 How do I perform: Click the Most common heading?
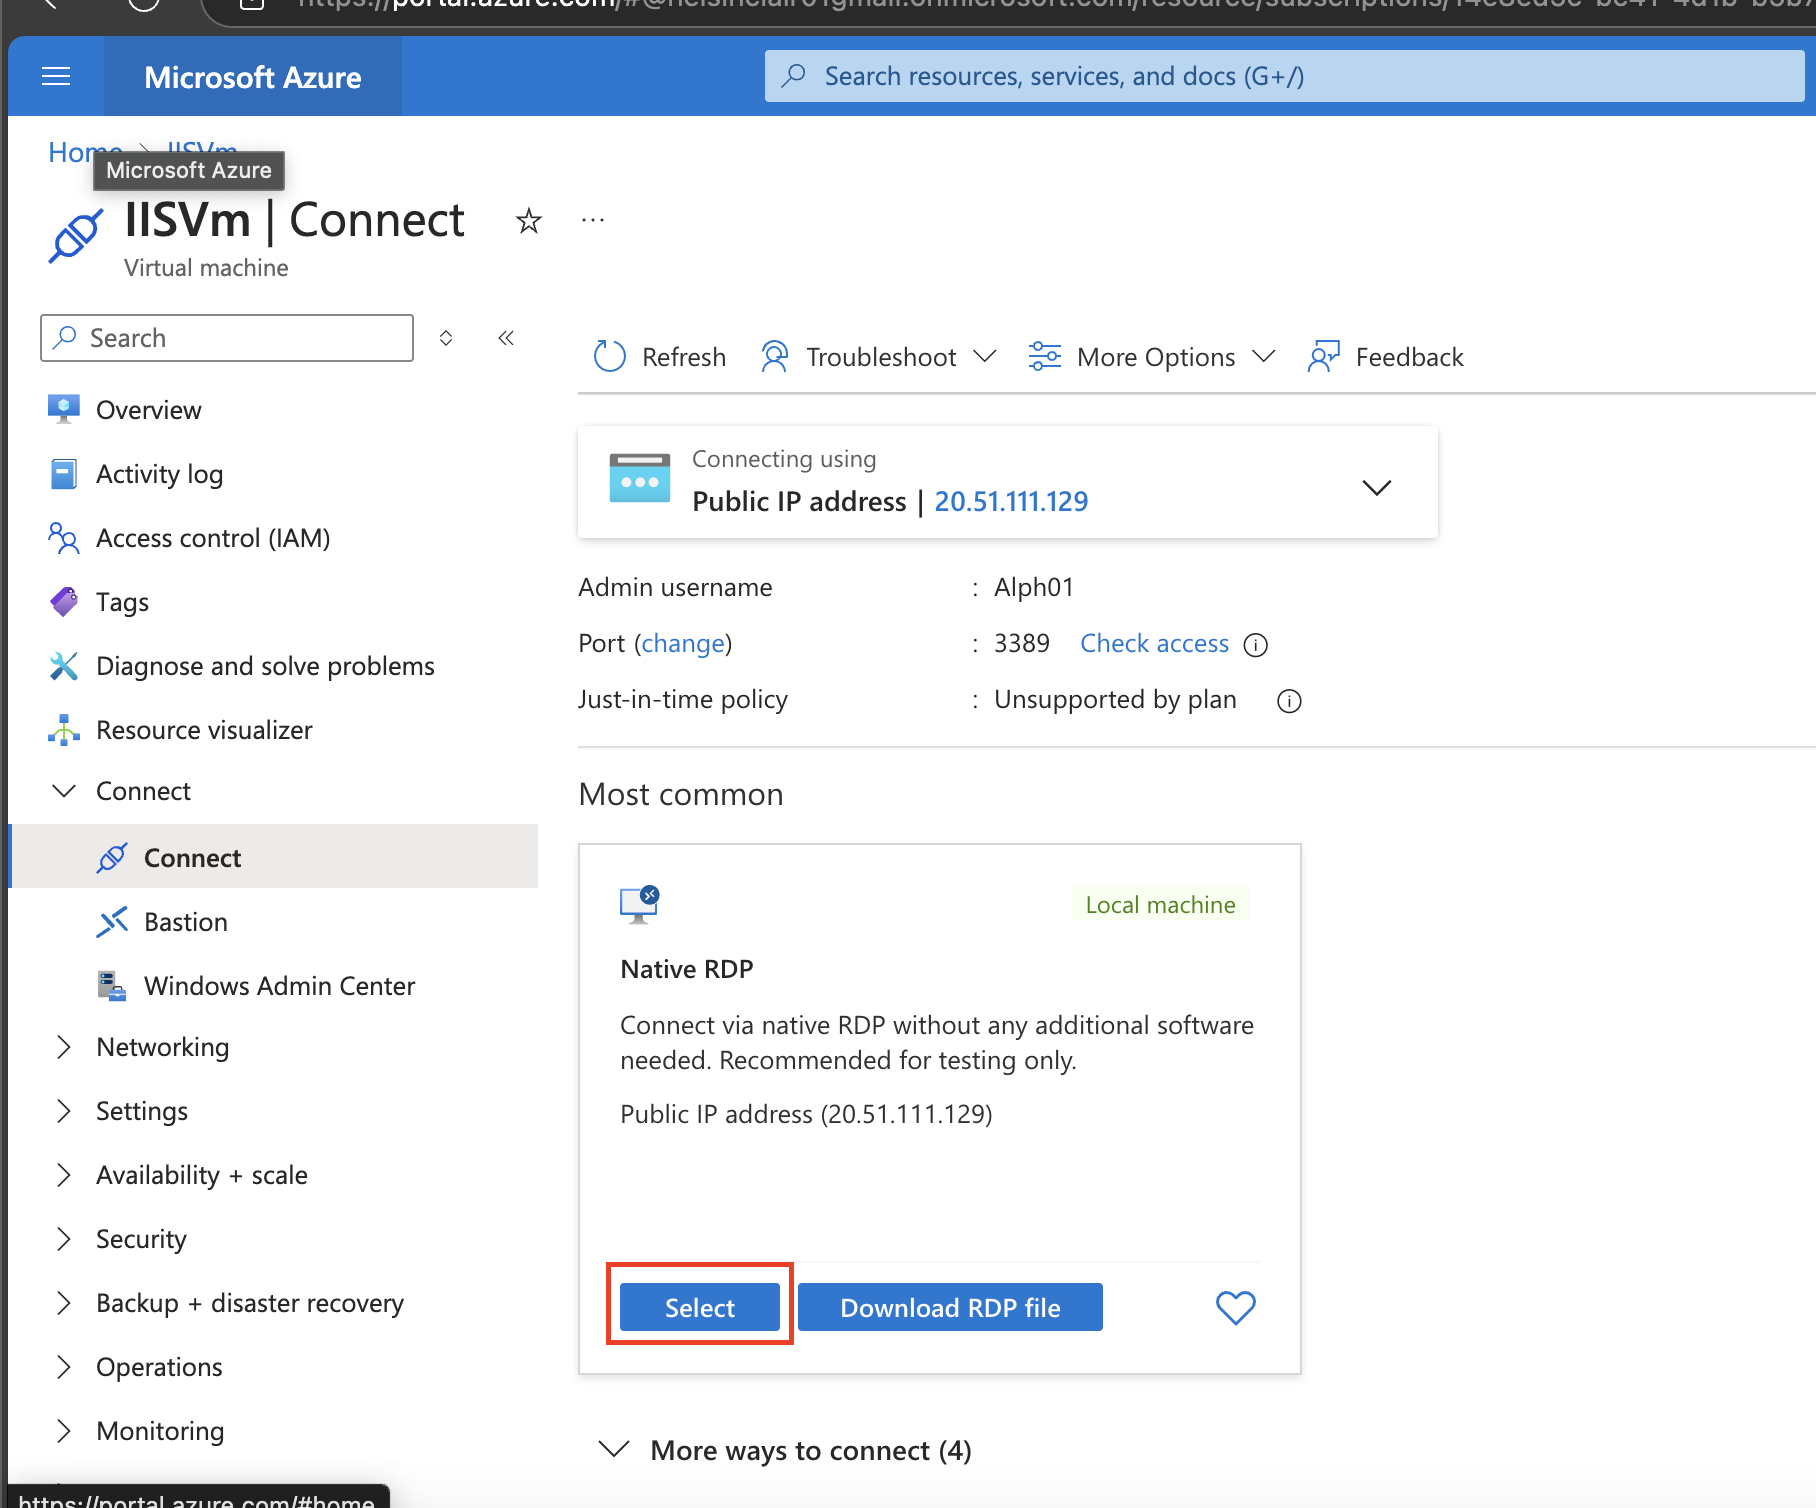tap(681, 794)
